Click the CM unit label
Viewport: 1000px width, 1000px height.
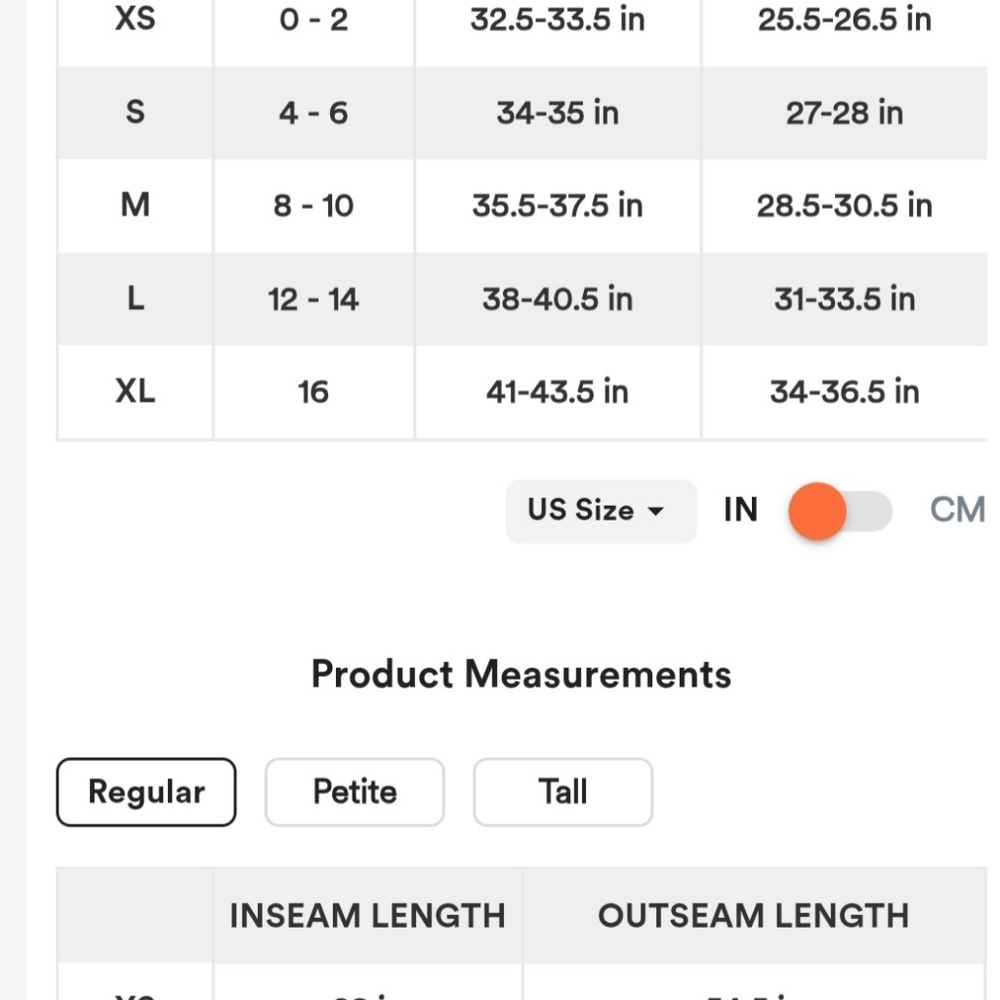(956, 510)
